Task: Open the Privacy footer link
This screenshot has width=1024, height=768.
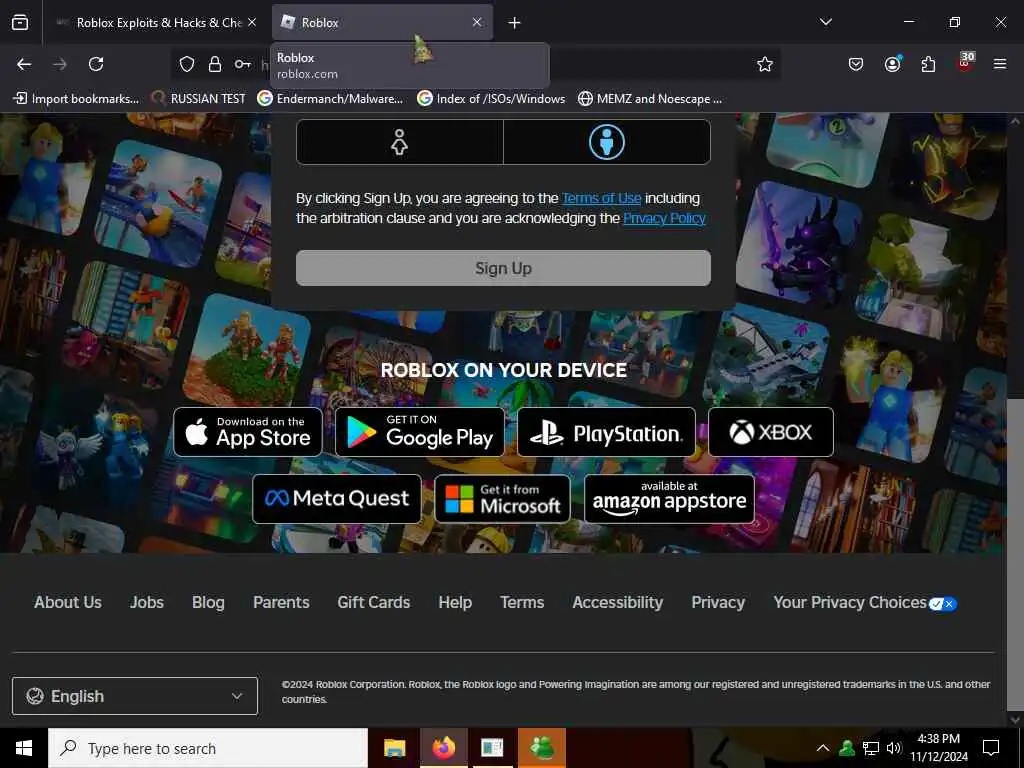Action: pos(718,602)
